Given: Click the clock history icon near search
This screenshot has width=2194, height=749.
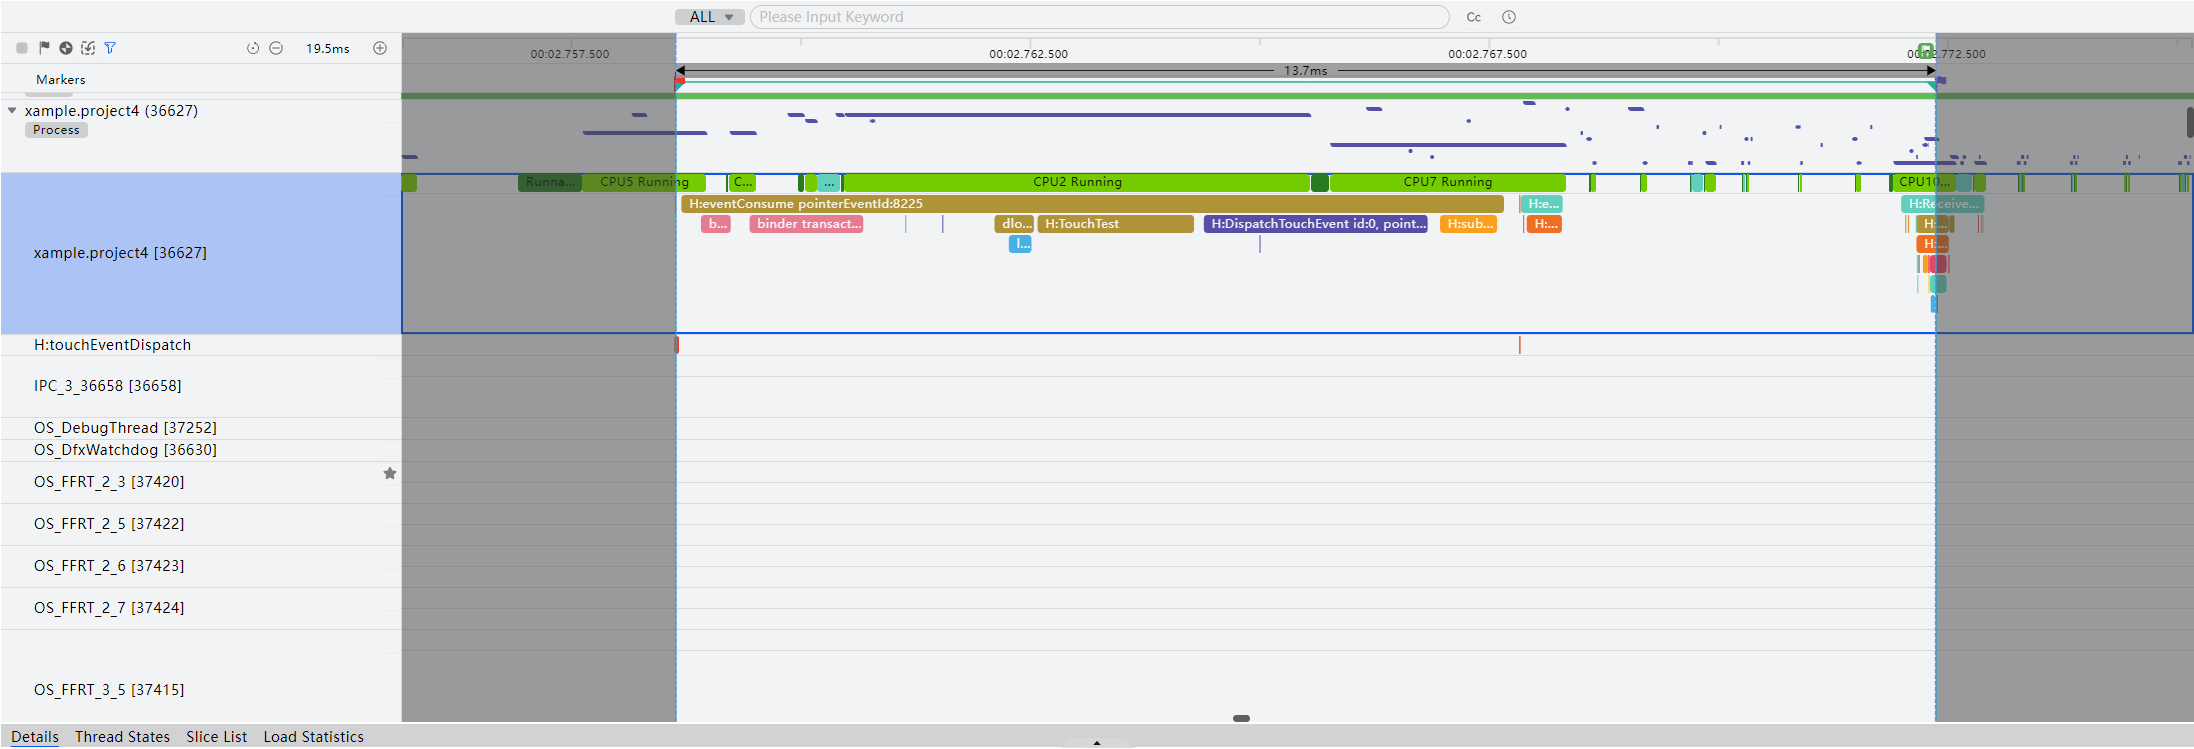Looking at the screenshot, I should (x=1509, y=17).
